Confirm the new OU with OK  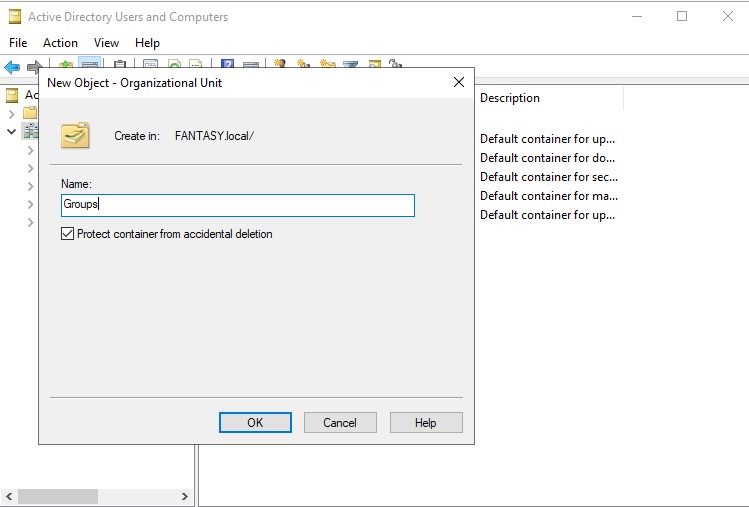[255, 422]
